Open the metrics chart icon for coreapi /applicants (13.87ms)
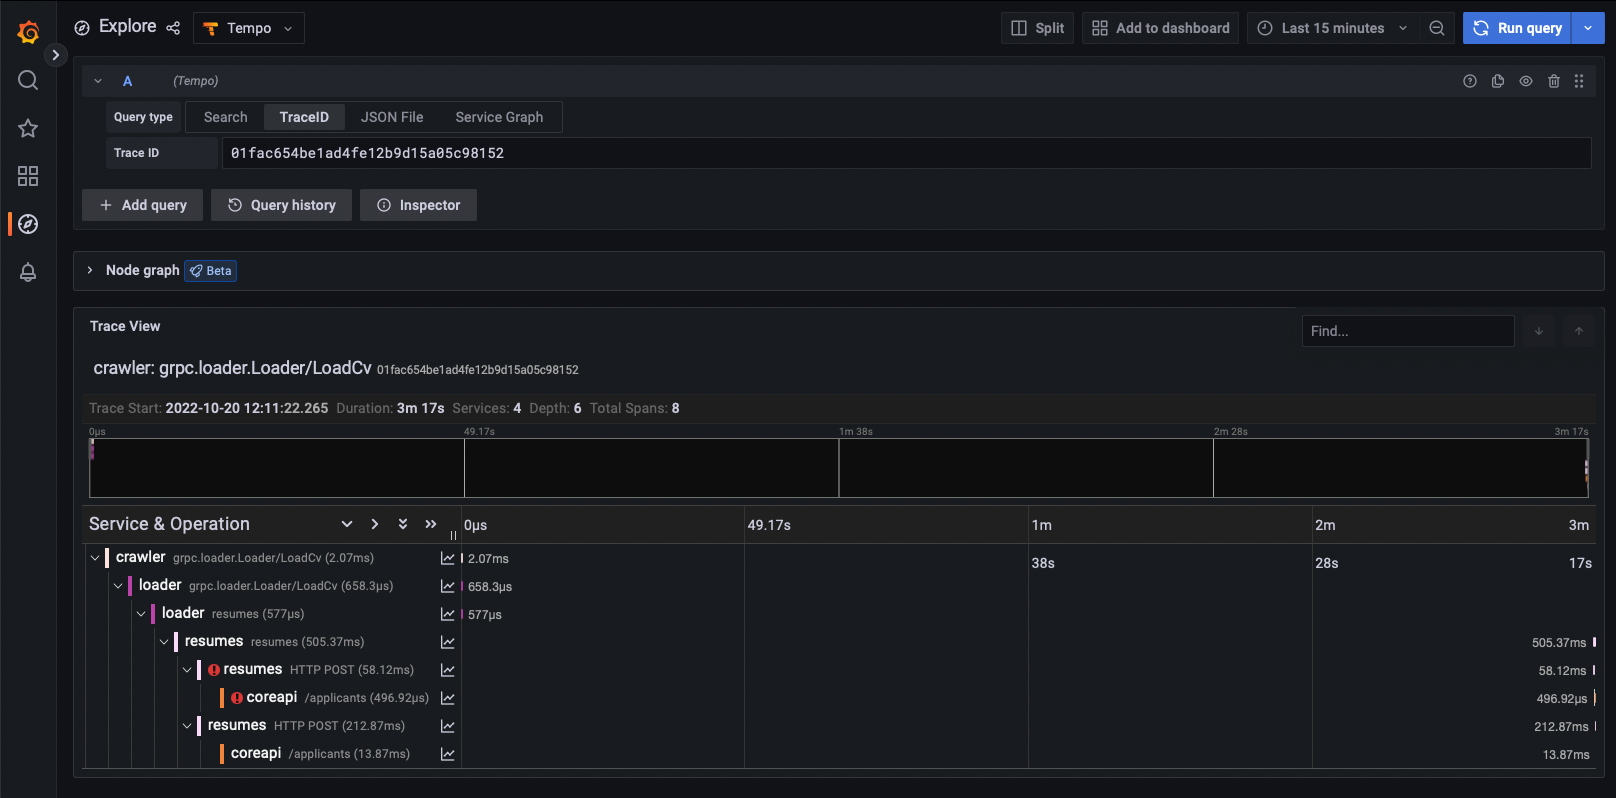Viewport: 1616px width, 798px height. tap(448, 754)
